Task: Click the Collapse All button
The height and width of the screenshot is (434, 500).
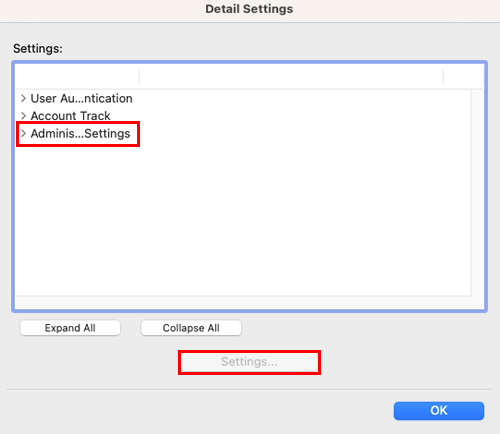Action: click(191, 328)
